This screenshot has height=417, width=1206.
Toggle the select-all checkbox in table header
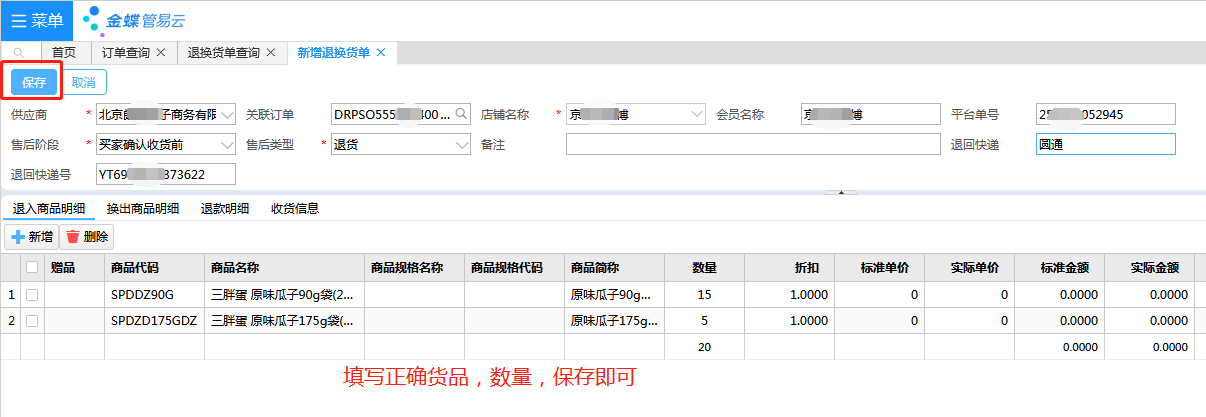[x=32, y=267]
